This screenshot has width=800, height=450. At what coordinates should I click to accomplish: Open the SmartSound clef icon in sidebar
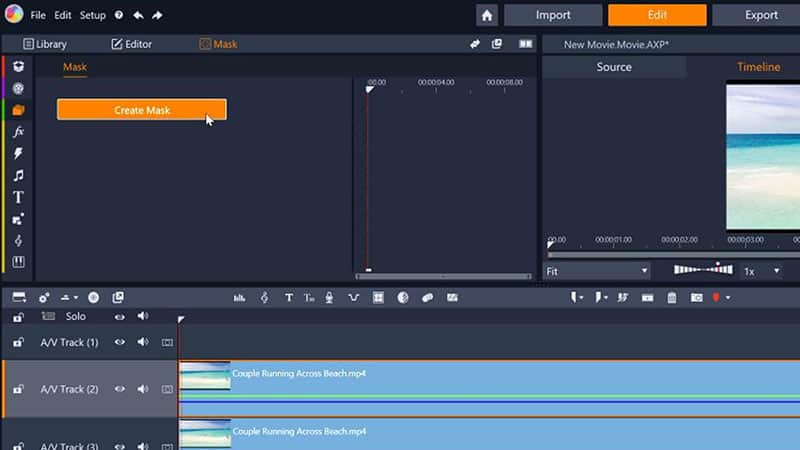pos(18,241)
